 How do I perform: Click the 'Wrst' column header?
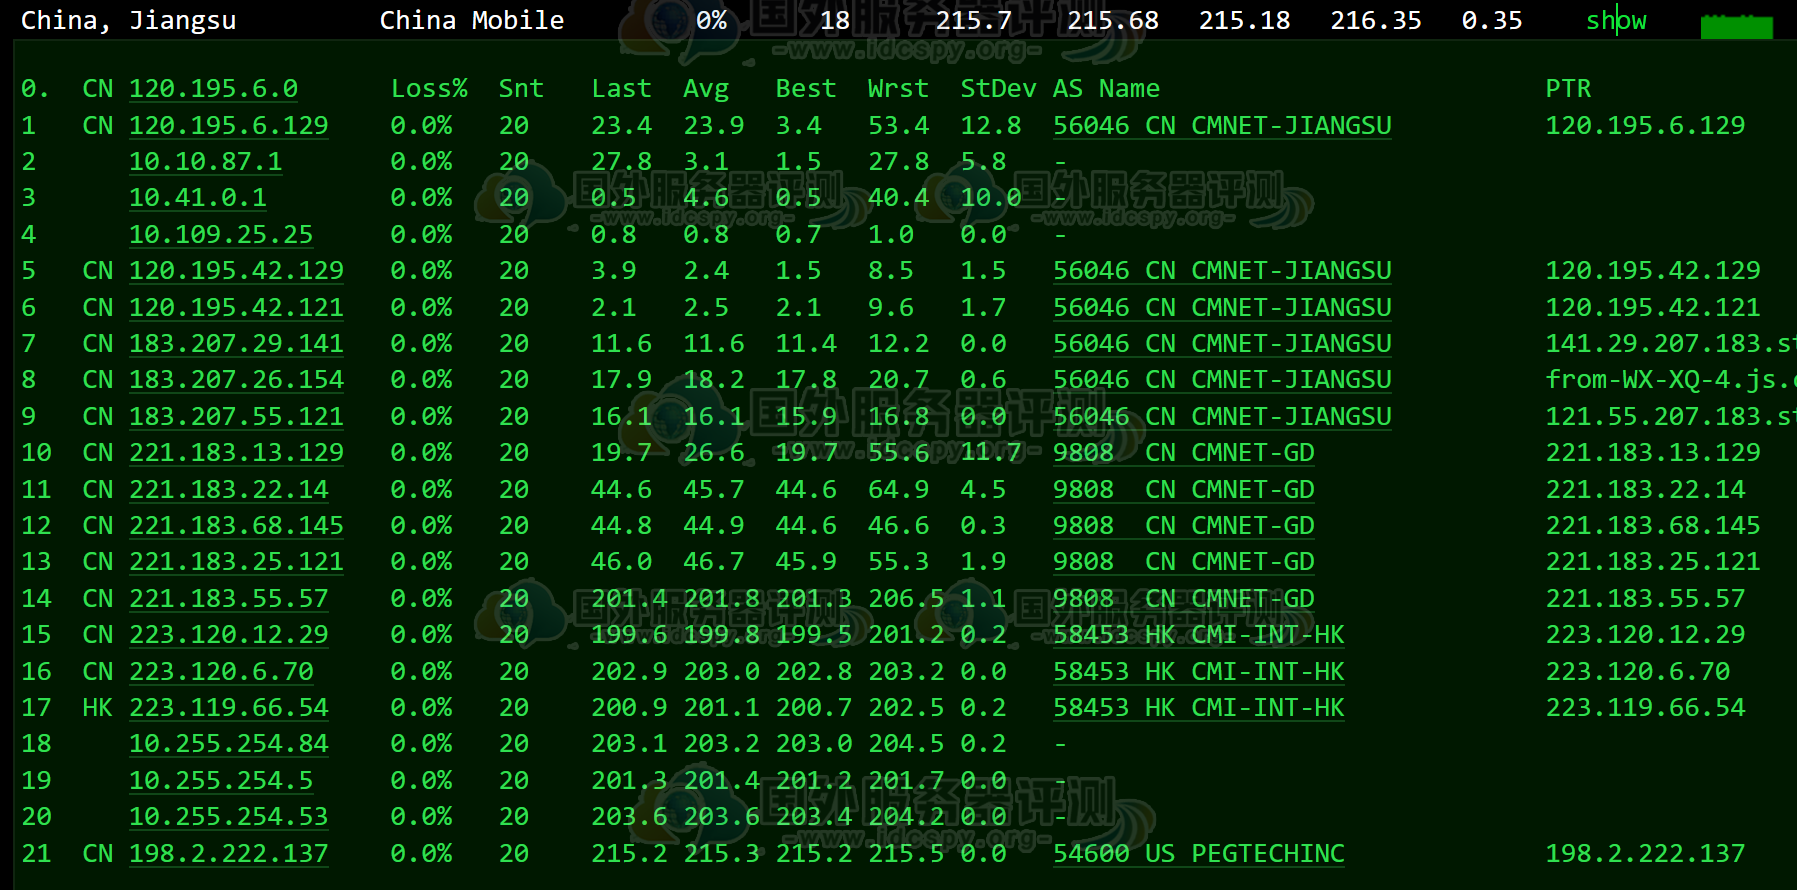click(898, 89)
